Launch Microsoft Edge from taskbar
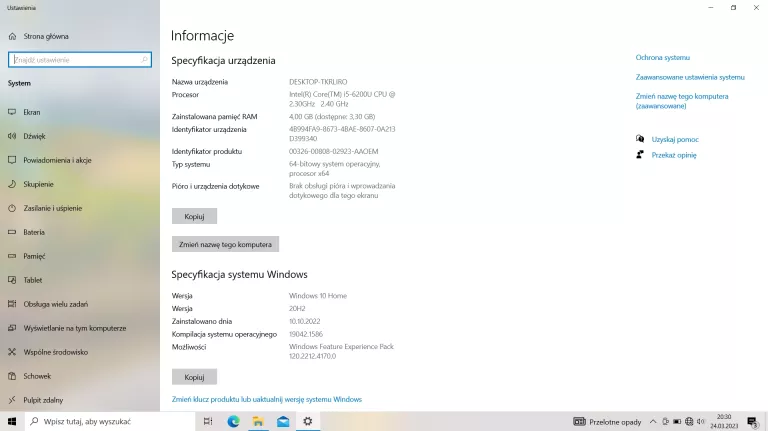The height and width of the screenshot is (431, 768). pos(233,421)
